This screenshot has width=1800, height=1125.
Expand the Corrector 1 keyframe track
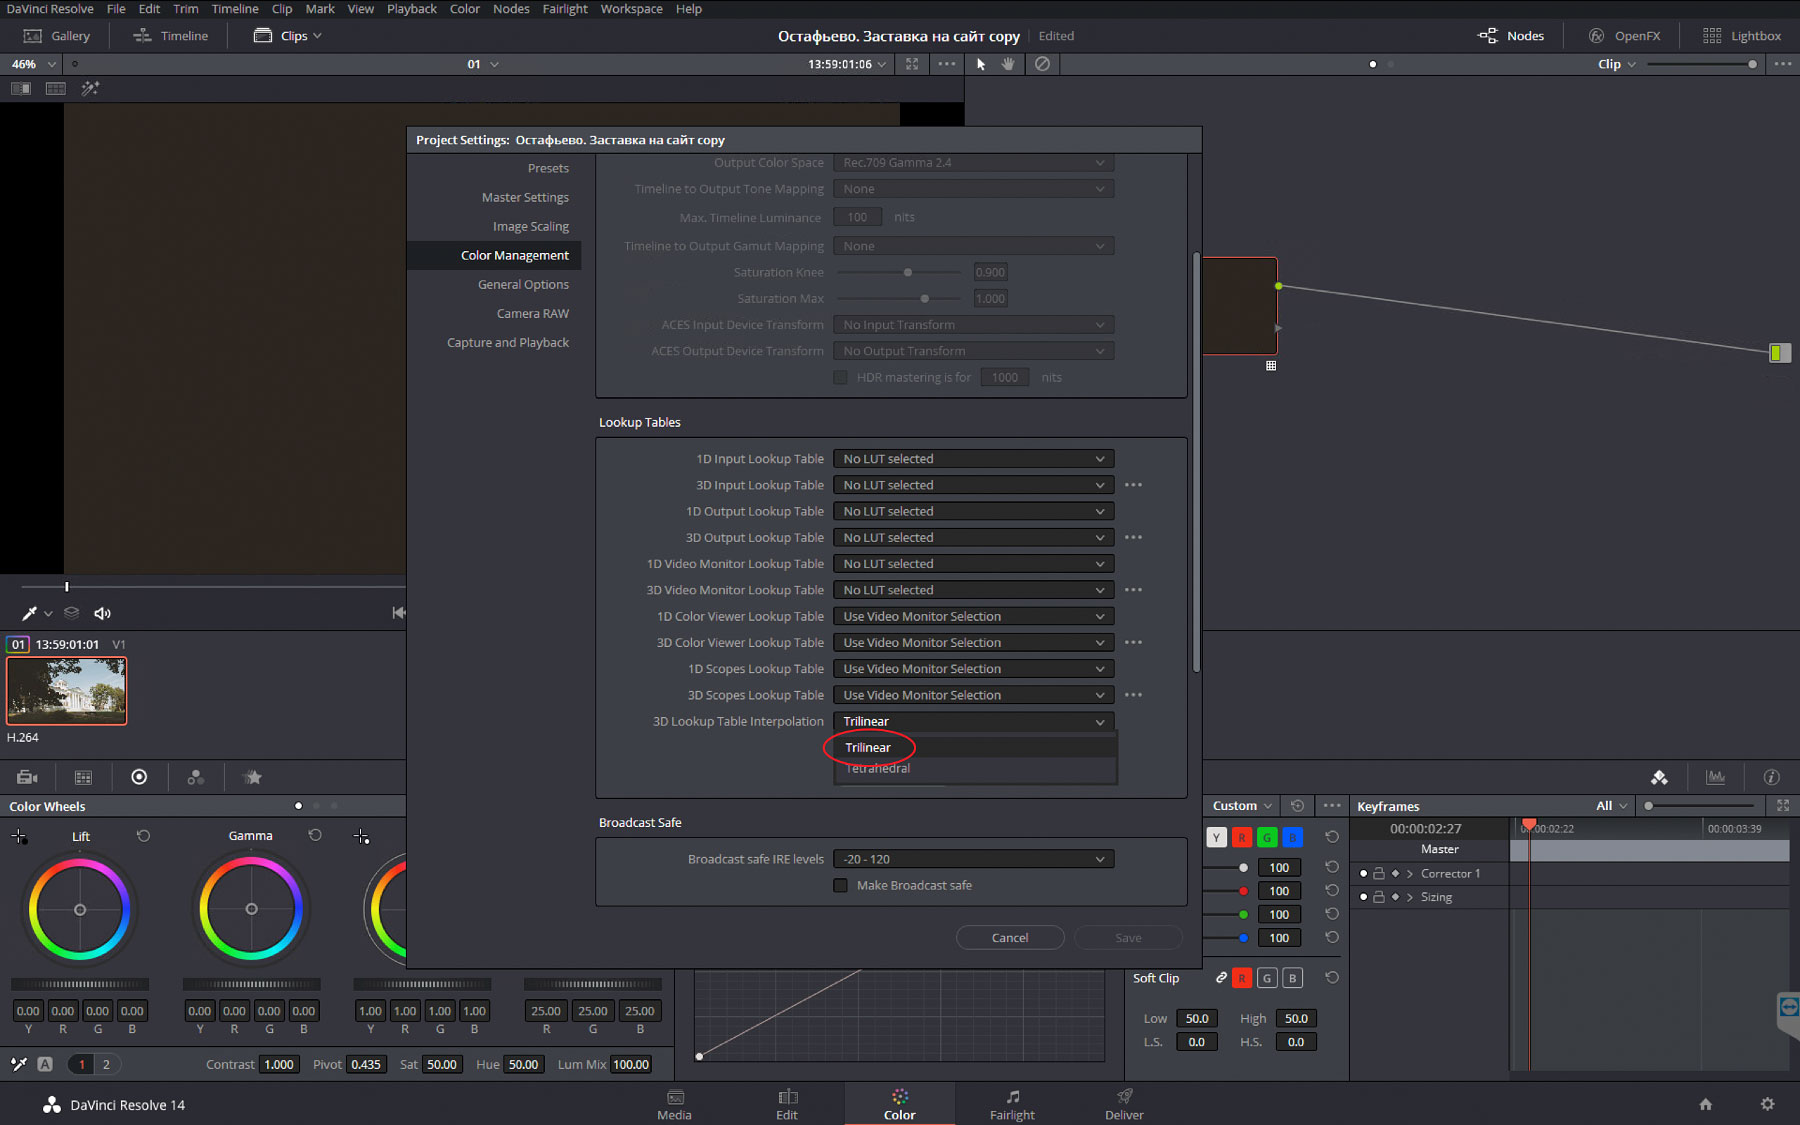coord(1410,873)
